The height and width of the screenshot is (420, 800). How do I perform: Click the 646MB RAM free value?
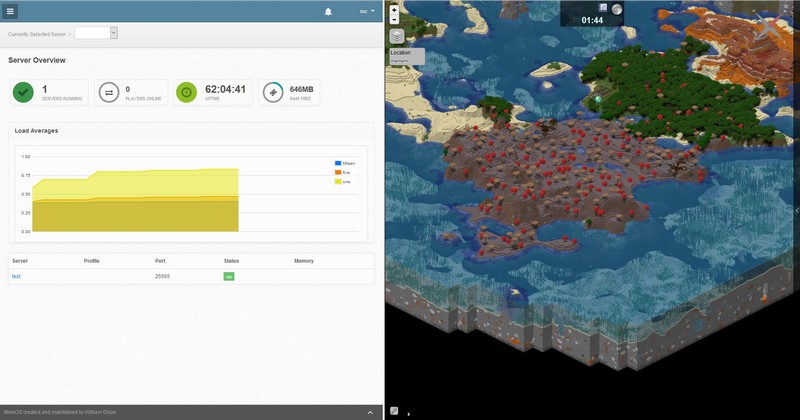click(x=302, y=89)
